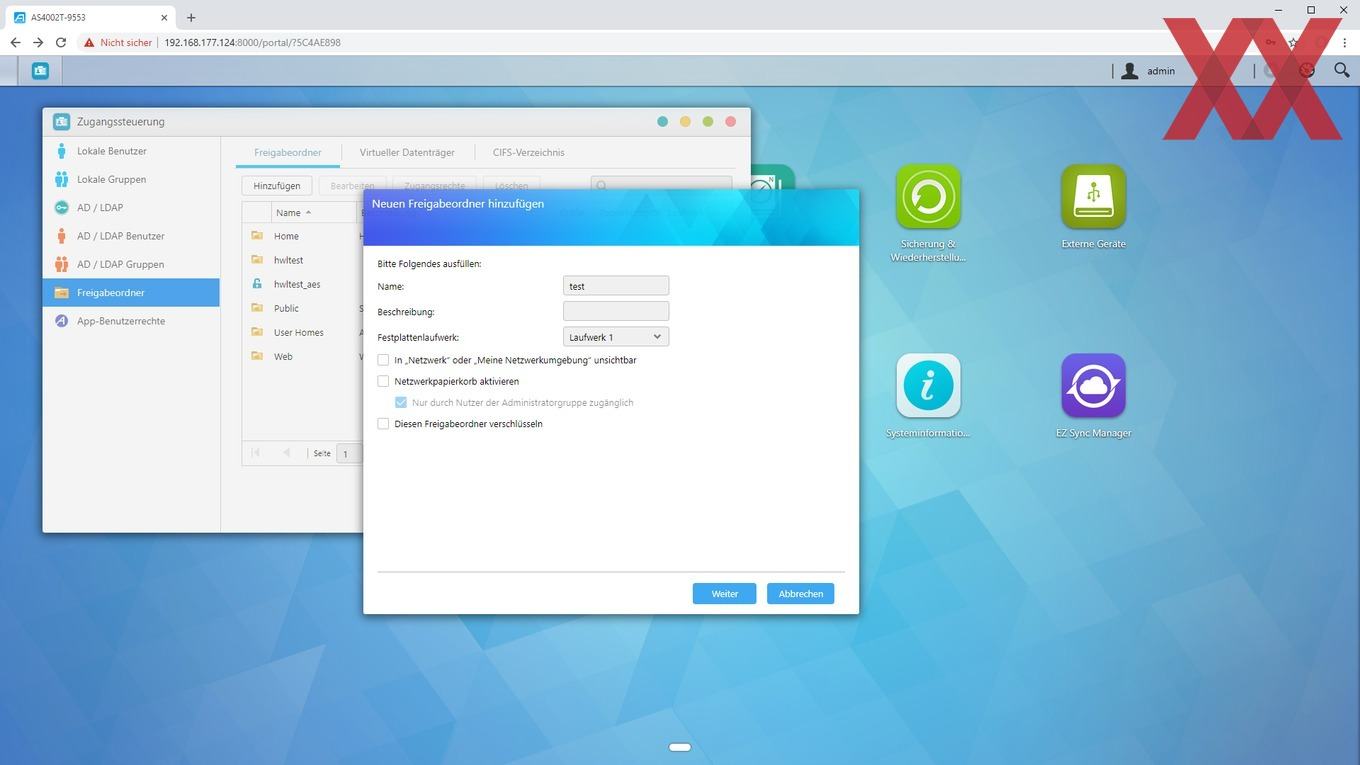Select the hwltest row text
The height and width of the screenshot is (765, 1360).
288,260
